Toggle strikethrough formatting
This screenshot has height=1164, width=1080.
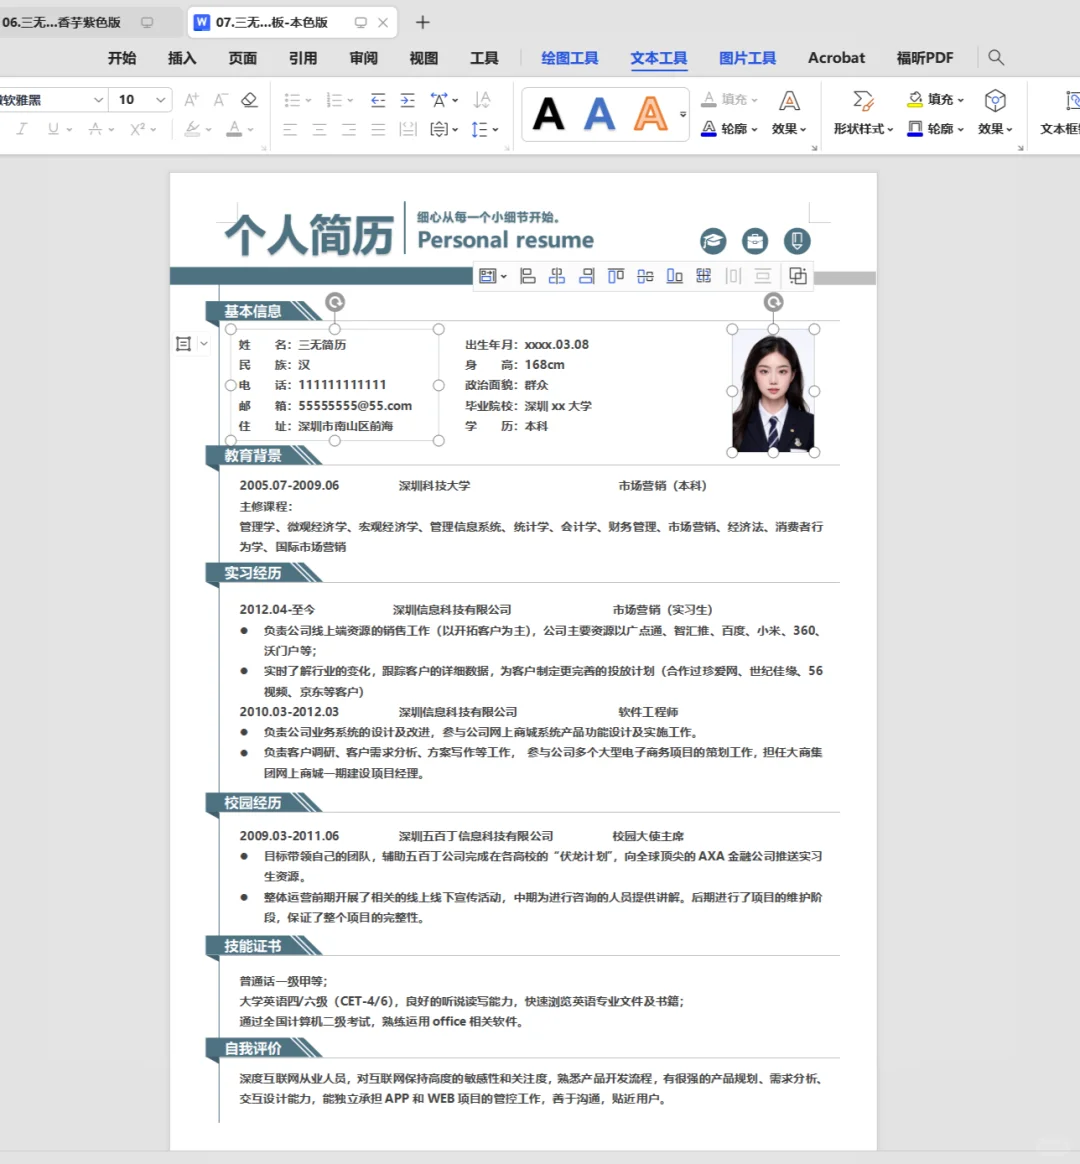coord(95,129)
